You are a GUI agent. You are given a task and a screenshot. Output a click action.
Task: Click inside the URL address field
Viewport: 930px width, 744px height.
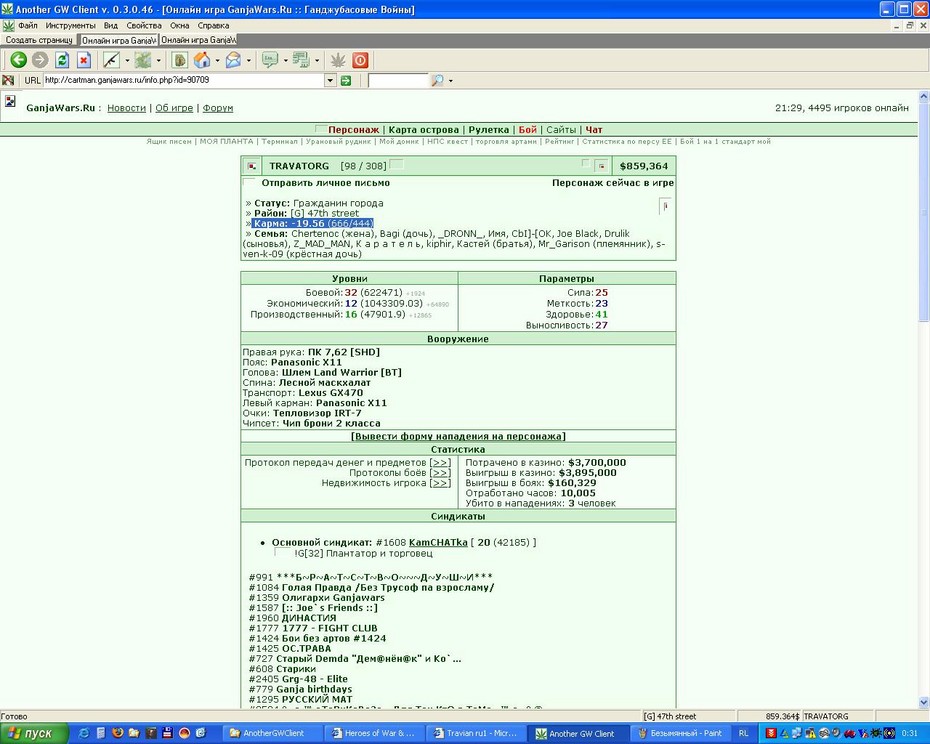click(184, 80)
